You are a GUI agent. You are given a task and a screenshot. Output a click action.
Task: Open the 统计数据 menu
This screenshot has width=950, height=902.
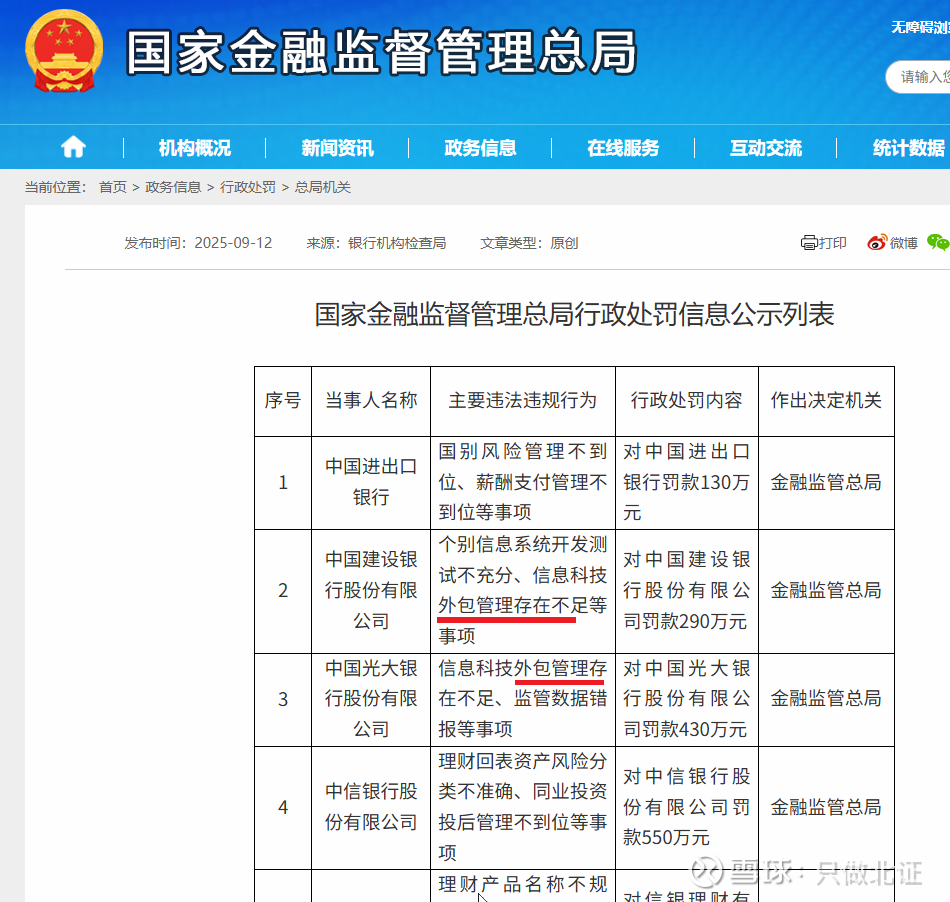point(909,148)
